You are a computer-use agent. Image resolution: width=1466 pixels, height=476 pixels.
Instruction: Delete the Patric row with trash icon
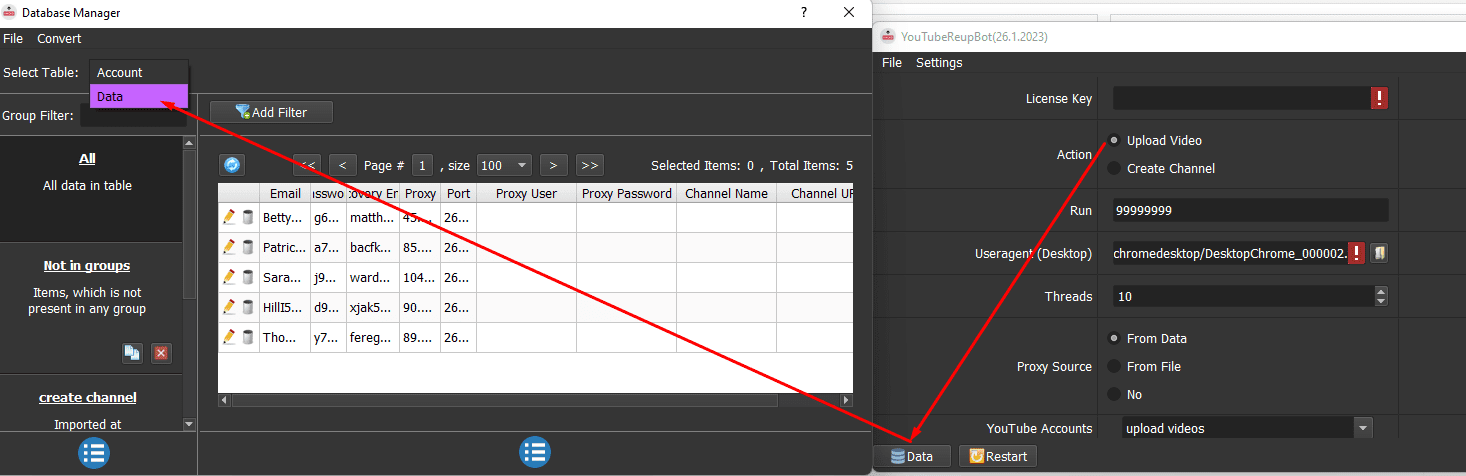tap(247, 247)
